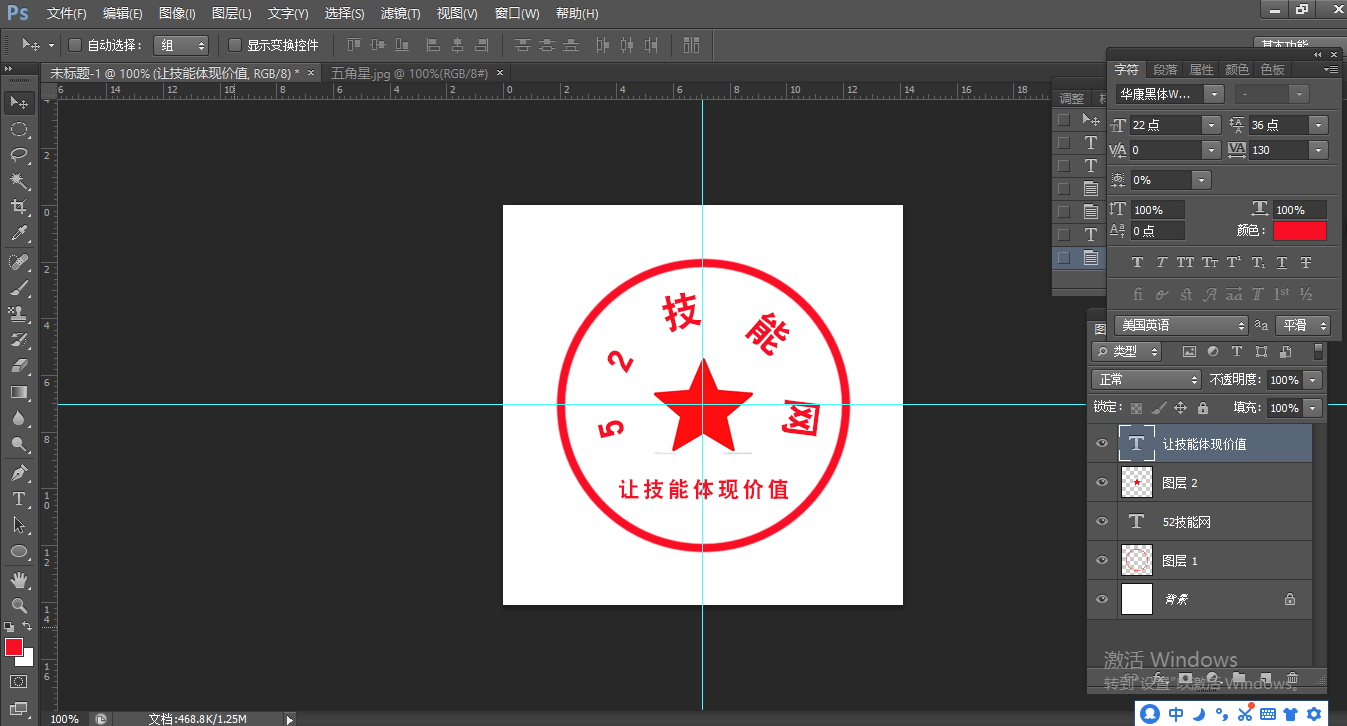Select the Crop tool
Viewport: 1347px width, 726px height.
(x=19, y=207)
